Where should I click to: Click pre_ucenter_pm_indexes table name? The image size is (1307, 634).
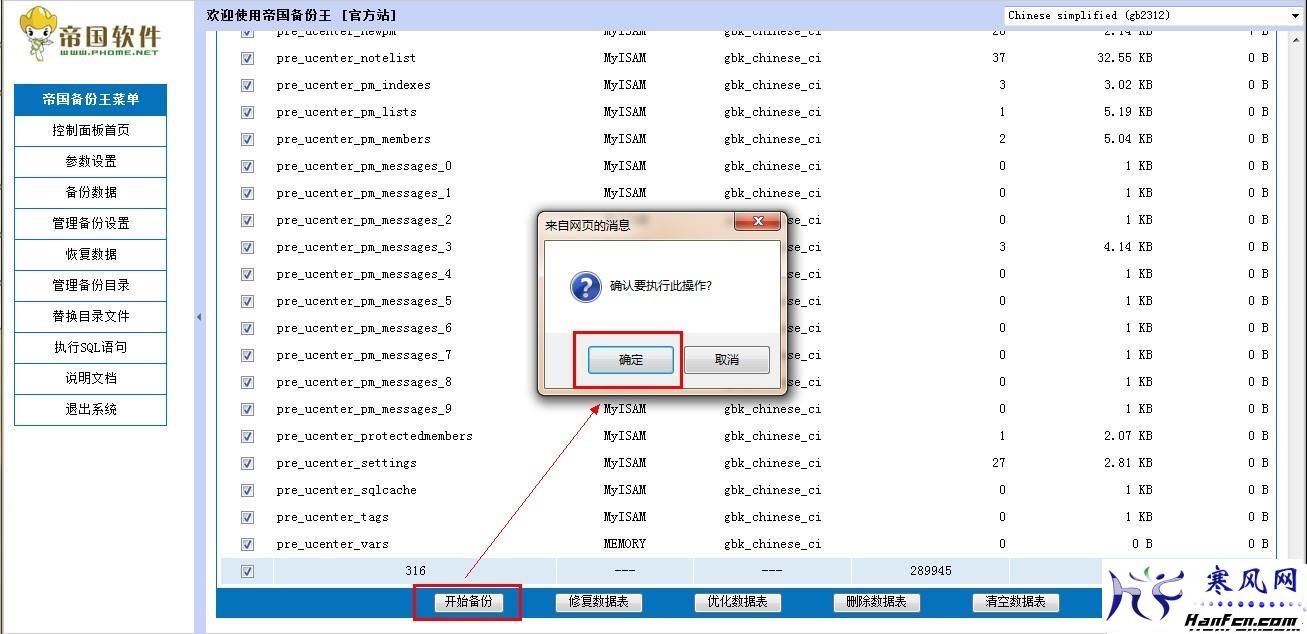[x=353, y=86]
